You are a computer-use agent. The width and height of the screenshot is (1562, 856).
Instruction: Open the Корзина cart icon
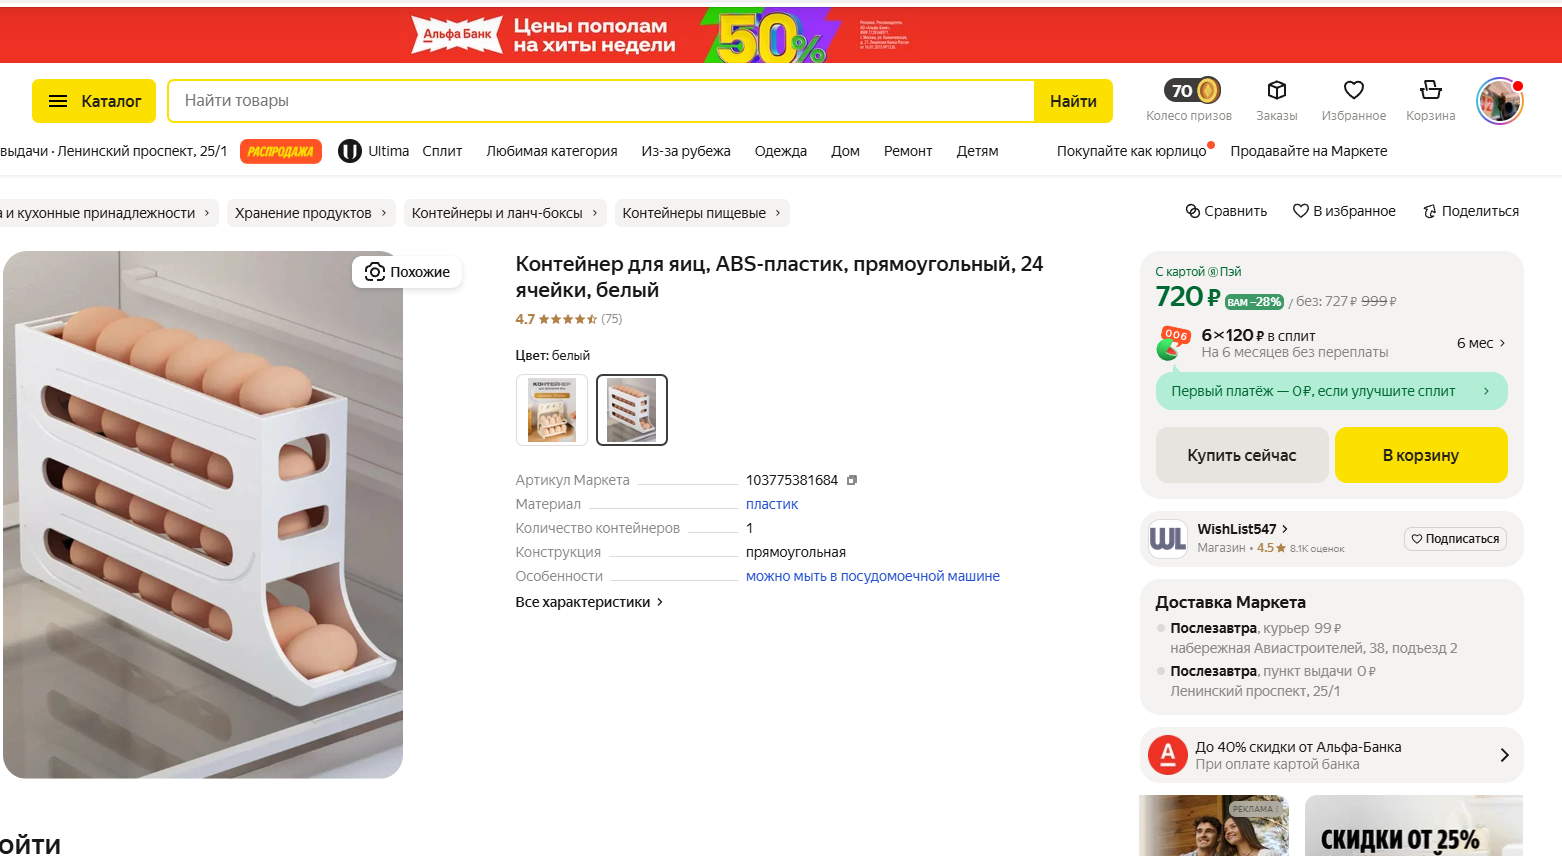(1430, 91)
